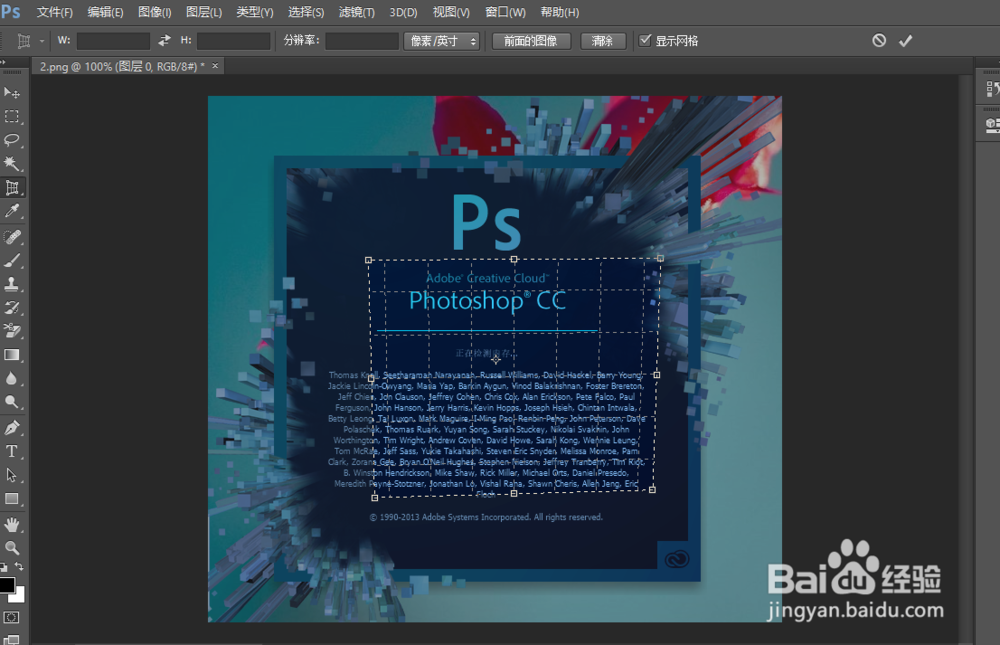Select the History Brush tool
This screenshot has width=1000, height=645.
(x=11, y=308)
